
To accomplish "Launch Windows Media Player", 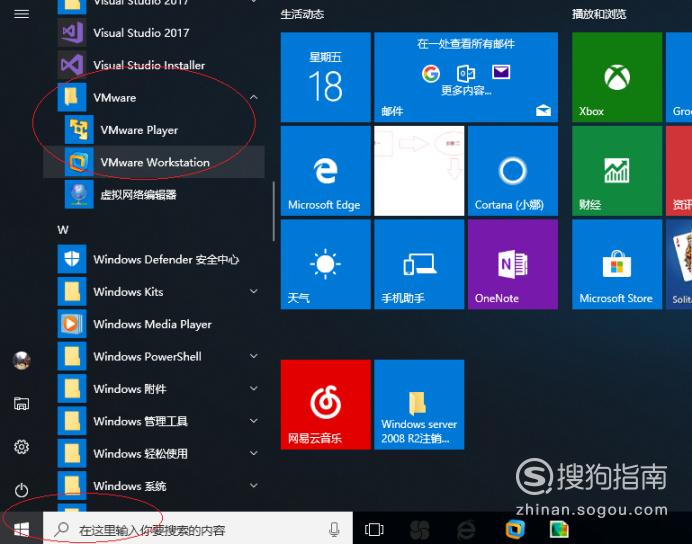I will tap(154, 324).
